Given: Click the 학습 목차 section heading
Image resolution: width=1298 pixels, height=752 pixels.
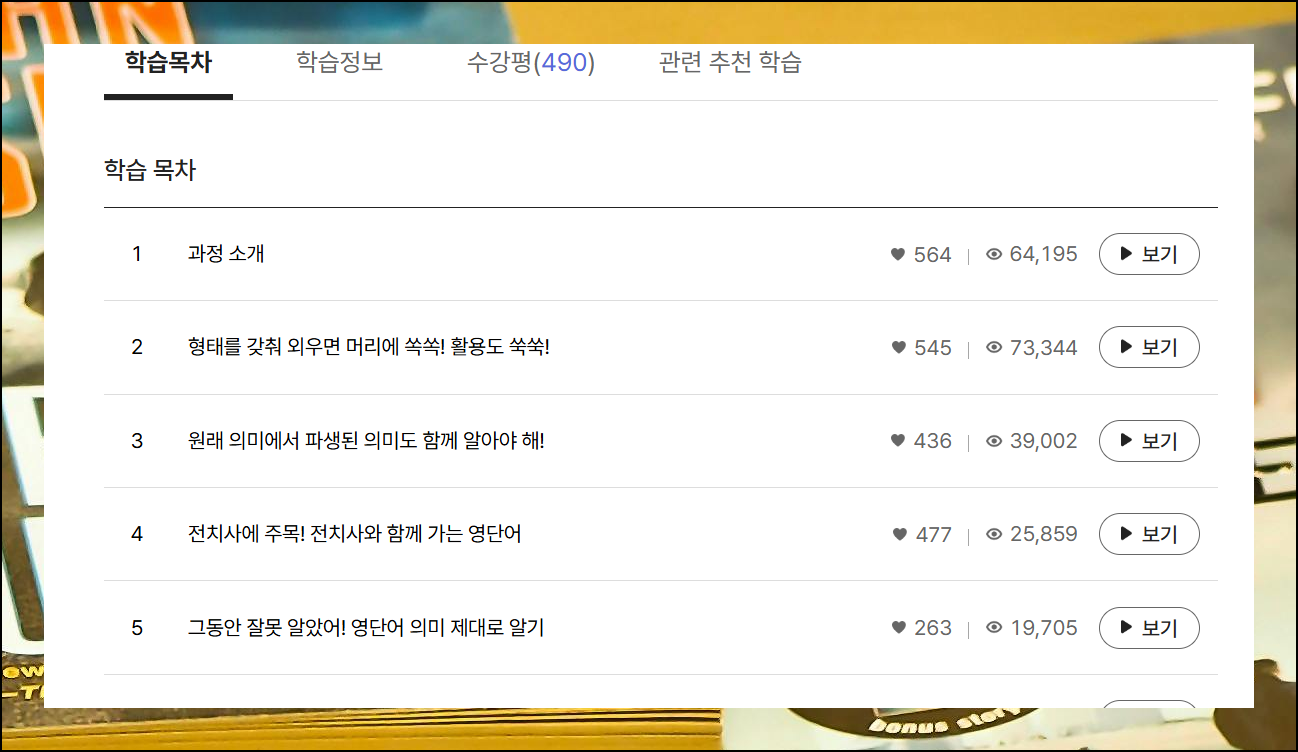Looking at the screenshot, I should pos(150,170).
